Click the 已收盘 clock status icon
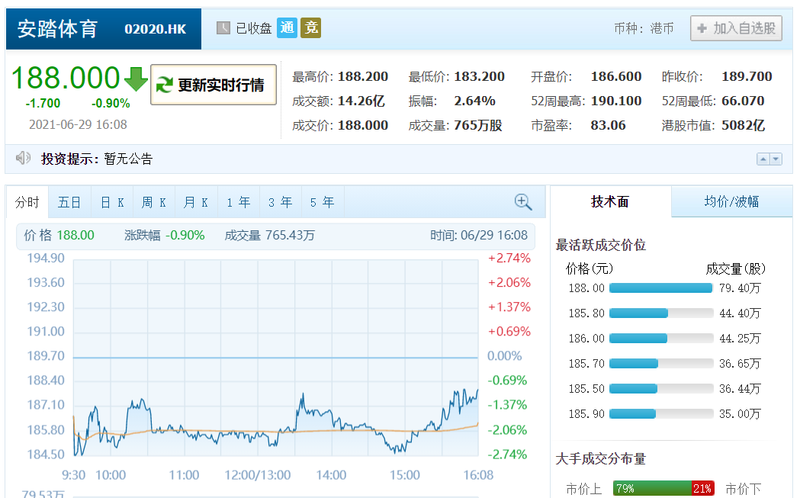 pos(223,28)
